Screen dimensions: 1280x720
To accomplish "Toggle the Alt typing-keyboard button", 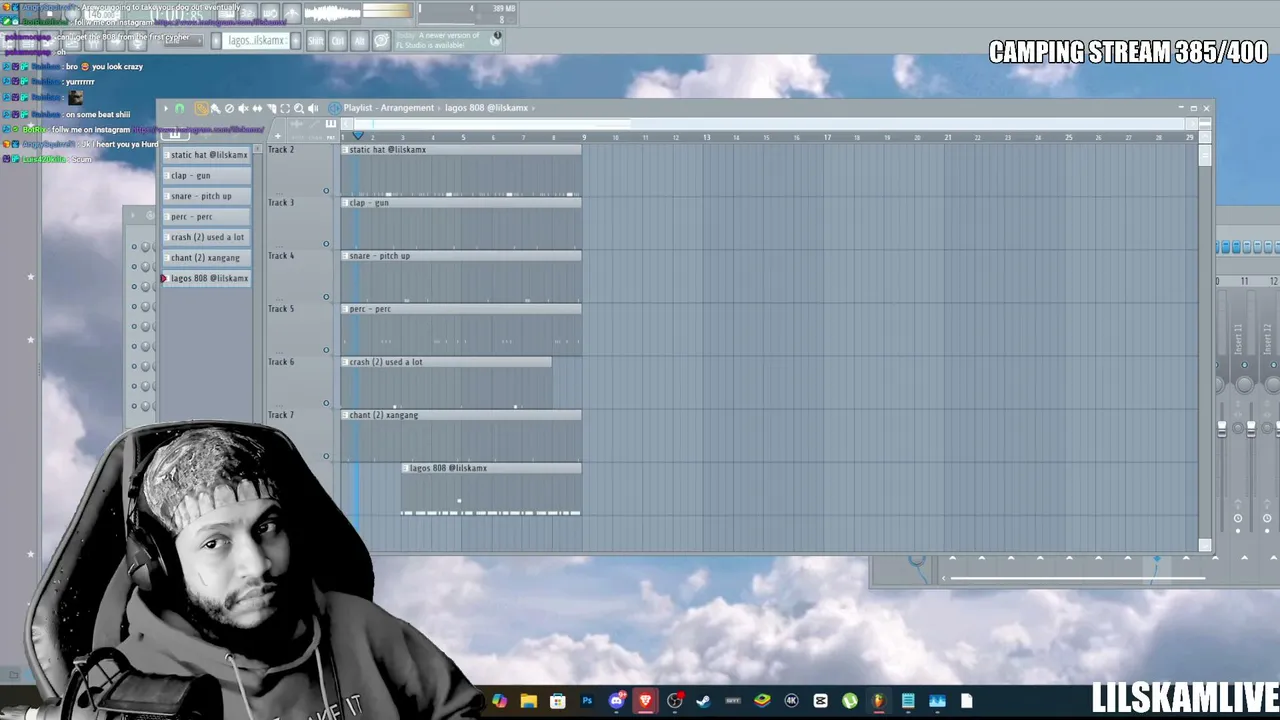I will [x=358, y=41].
